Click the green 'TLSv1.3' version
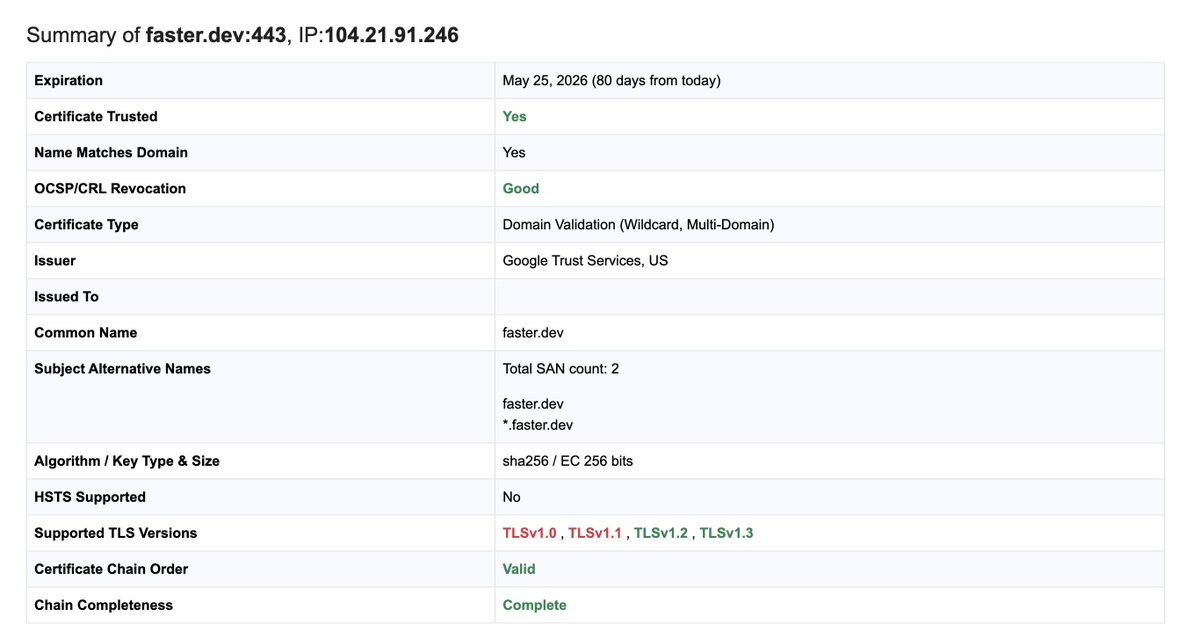The image size is (1200, 638). (x=726, y=533)
